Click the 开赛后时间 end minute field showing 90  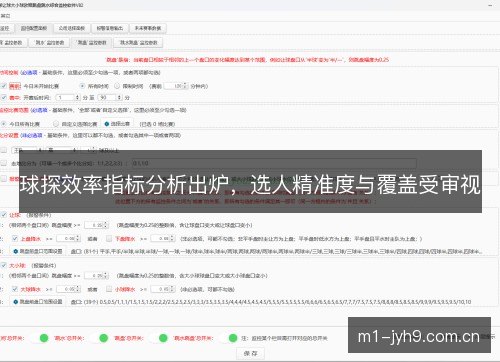click(110, 98)
